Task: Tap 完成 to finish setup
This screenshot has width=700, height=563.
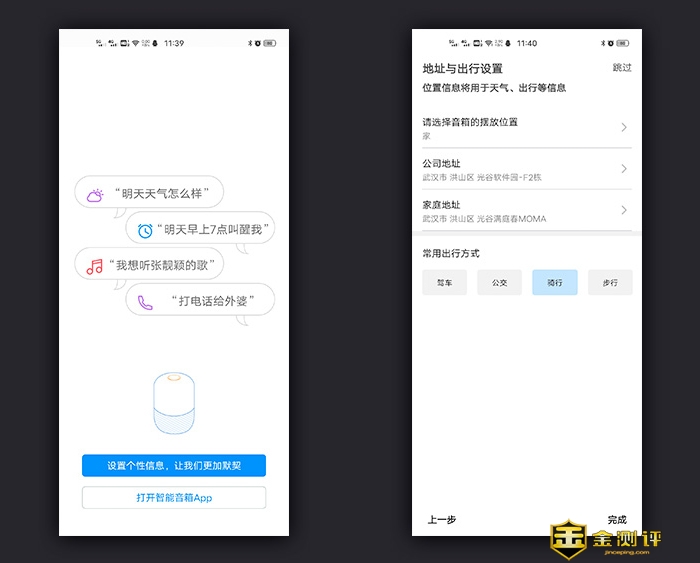Action: pyautogui.click(x=617, y=519)
